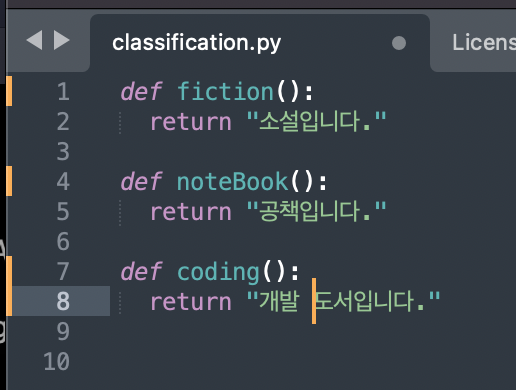Viewport: 516px width, 390px height.
Task: Click return keyword on line 2
Action: (191, 122)
